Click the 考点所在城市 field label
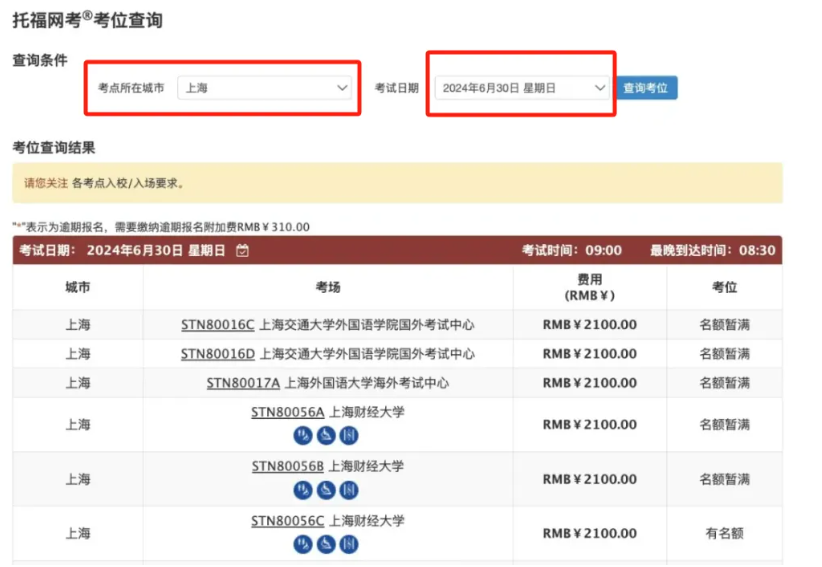This screenshot has width=822, height=567. point(131,88)
